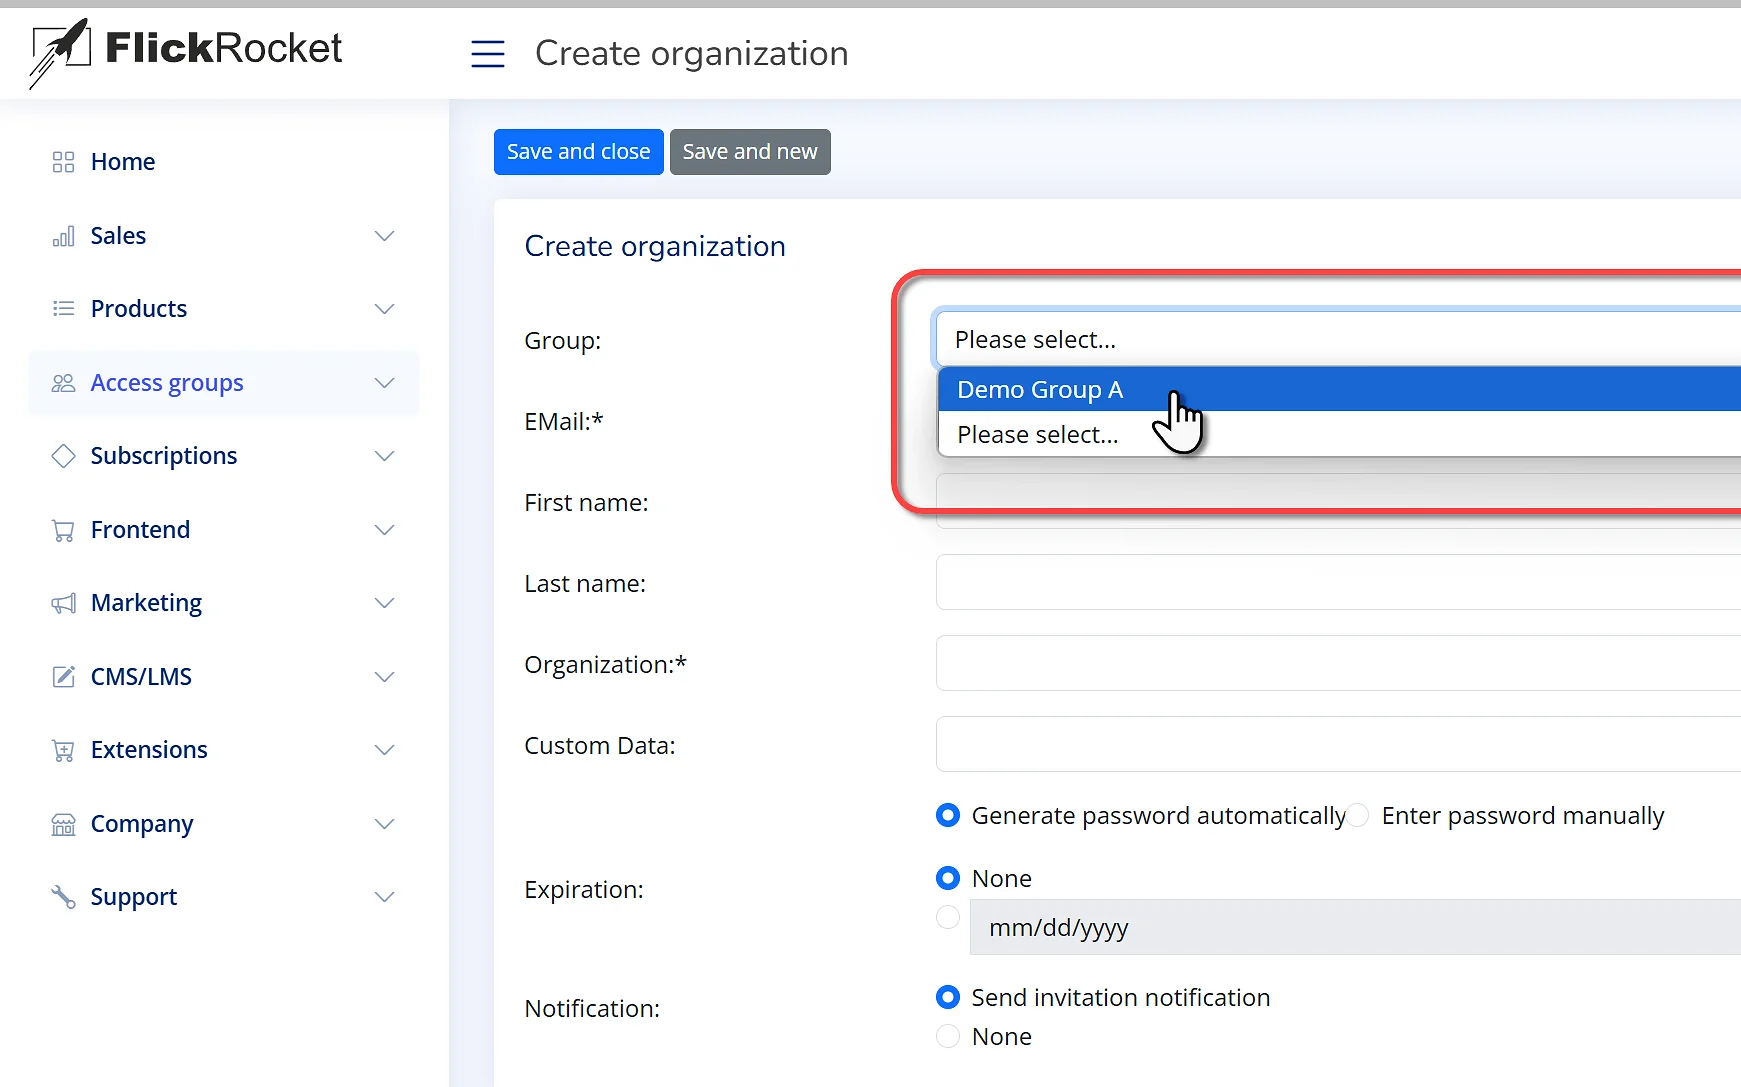Choose Demo Group A from dropdown
The width and height of the screenshot is (1741, 1087).
[x=1040, y=390]
